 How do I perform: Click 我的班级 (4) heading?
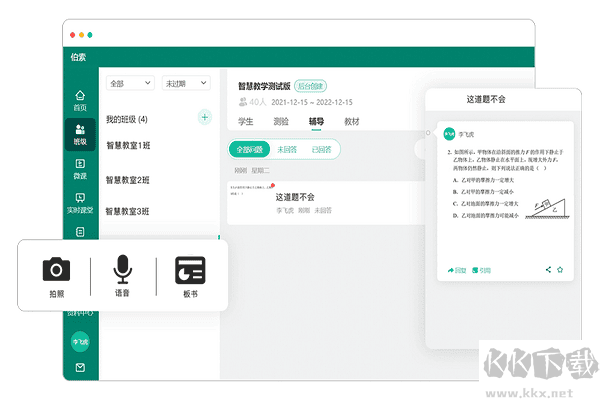[127, 119]
